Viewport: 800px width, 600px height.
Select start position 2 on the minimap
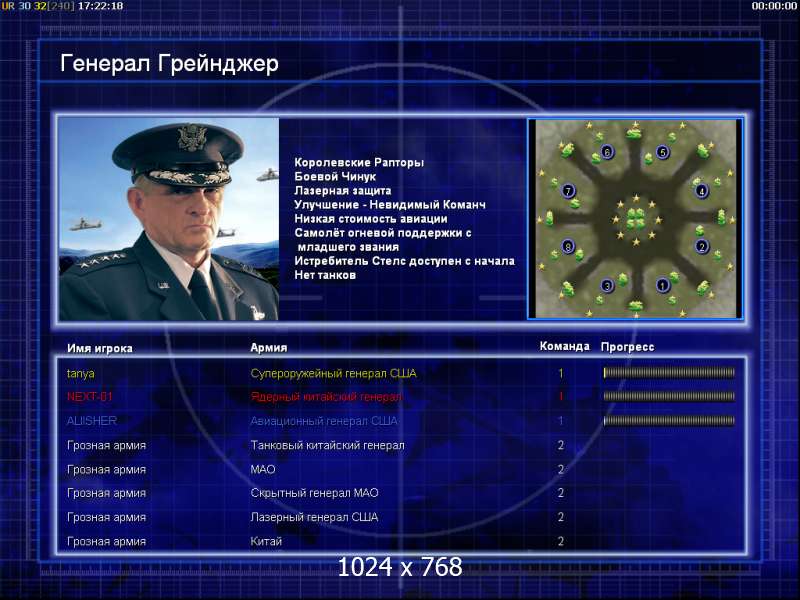point(702,246)
